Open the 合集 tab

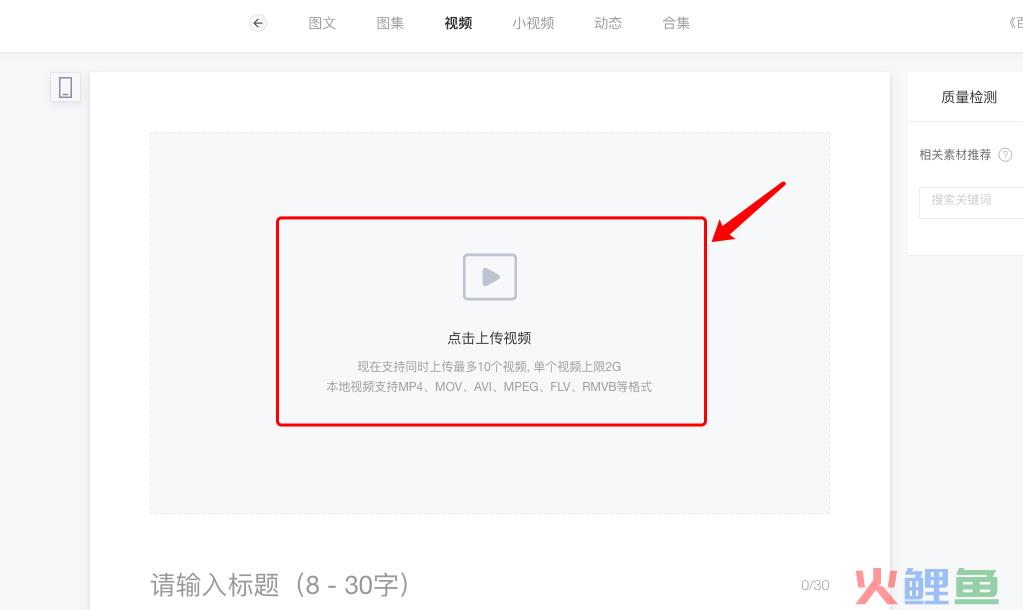pos(676,23)
